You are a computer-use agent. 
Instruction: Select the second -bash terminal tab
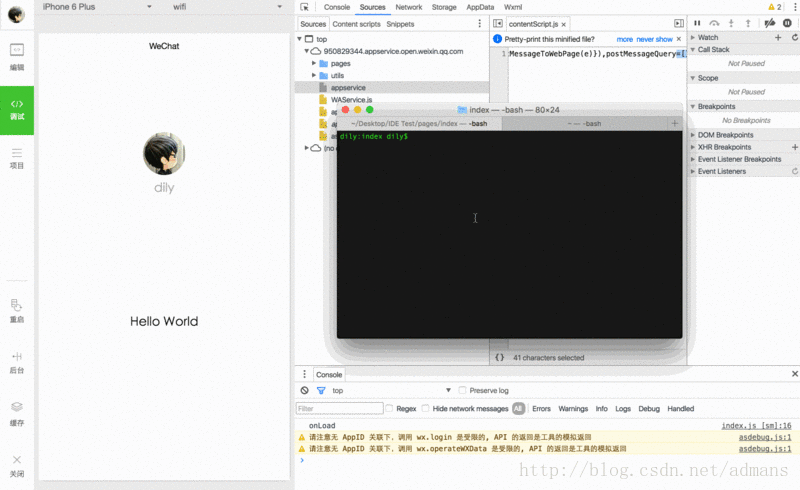coord(584,124)
